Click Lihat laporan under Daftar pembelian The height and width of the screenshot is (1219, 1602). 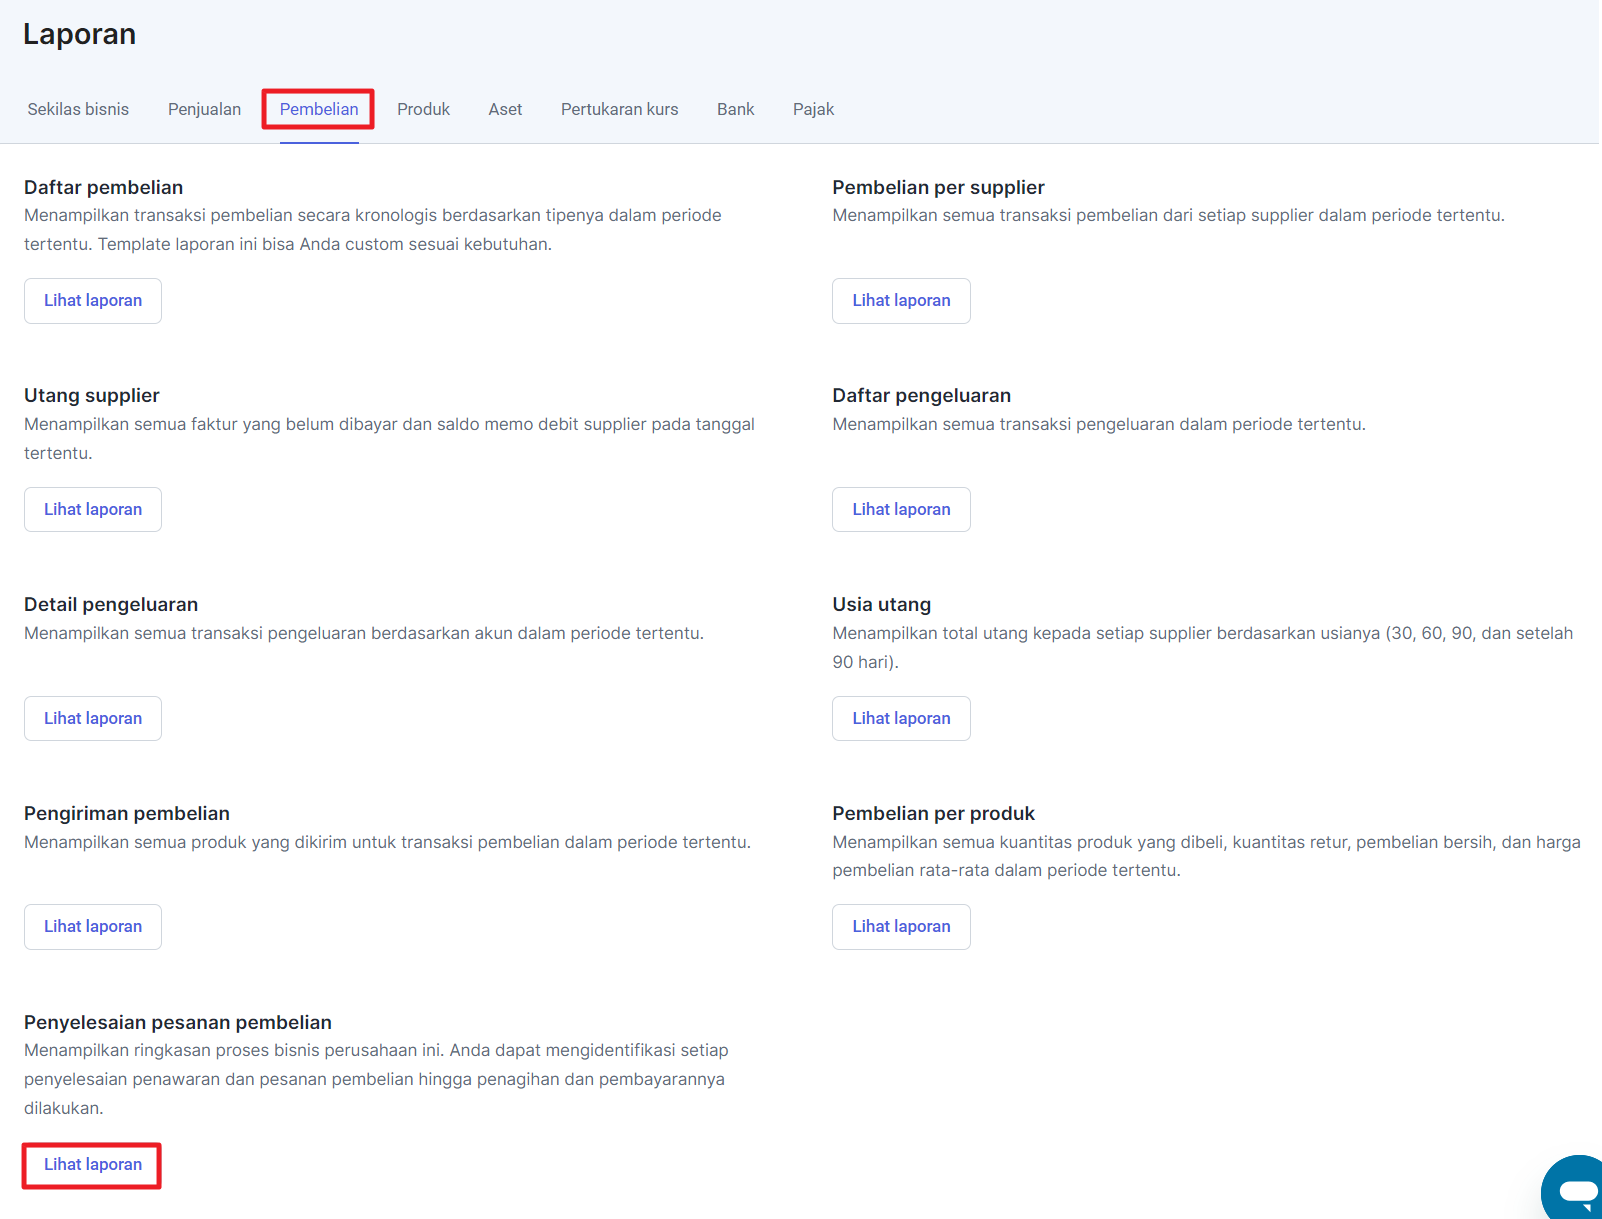coord(93,301)
